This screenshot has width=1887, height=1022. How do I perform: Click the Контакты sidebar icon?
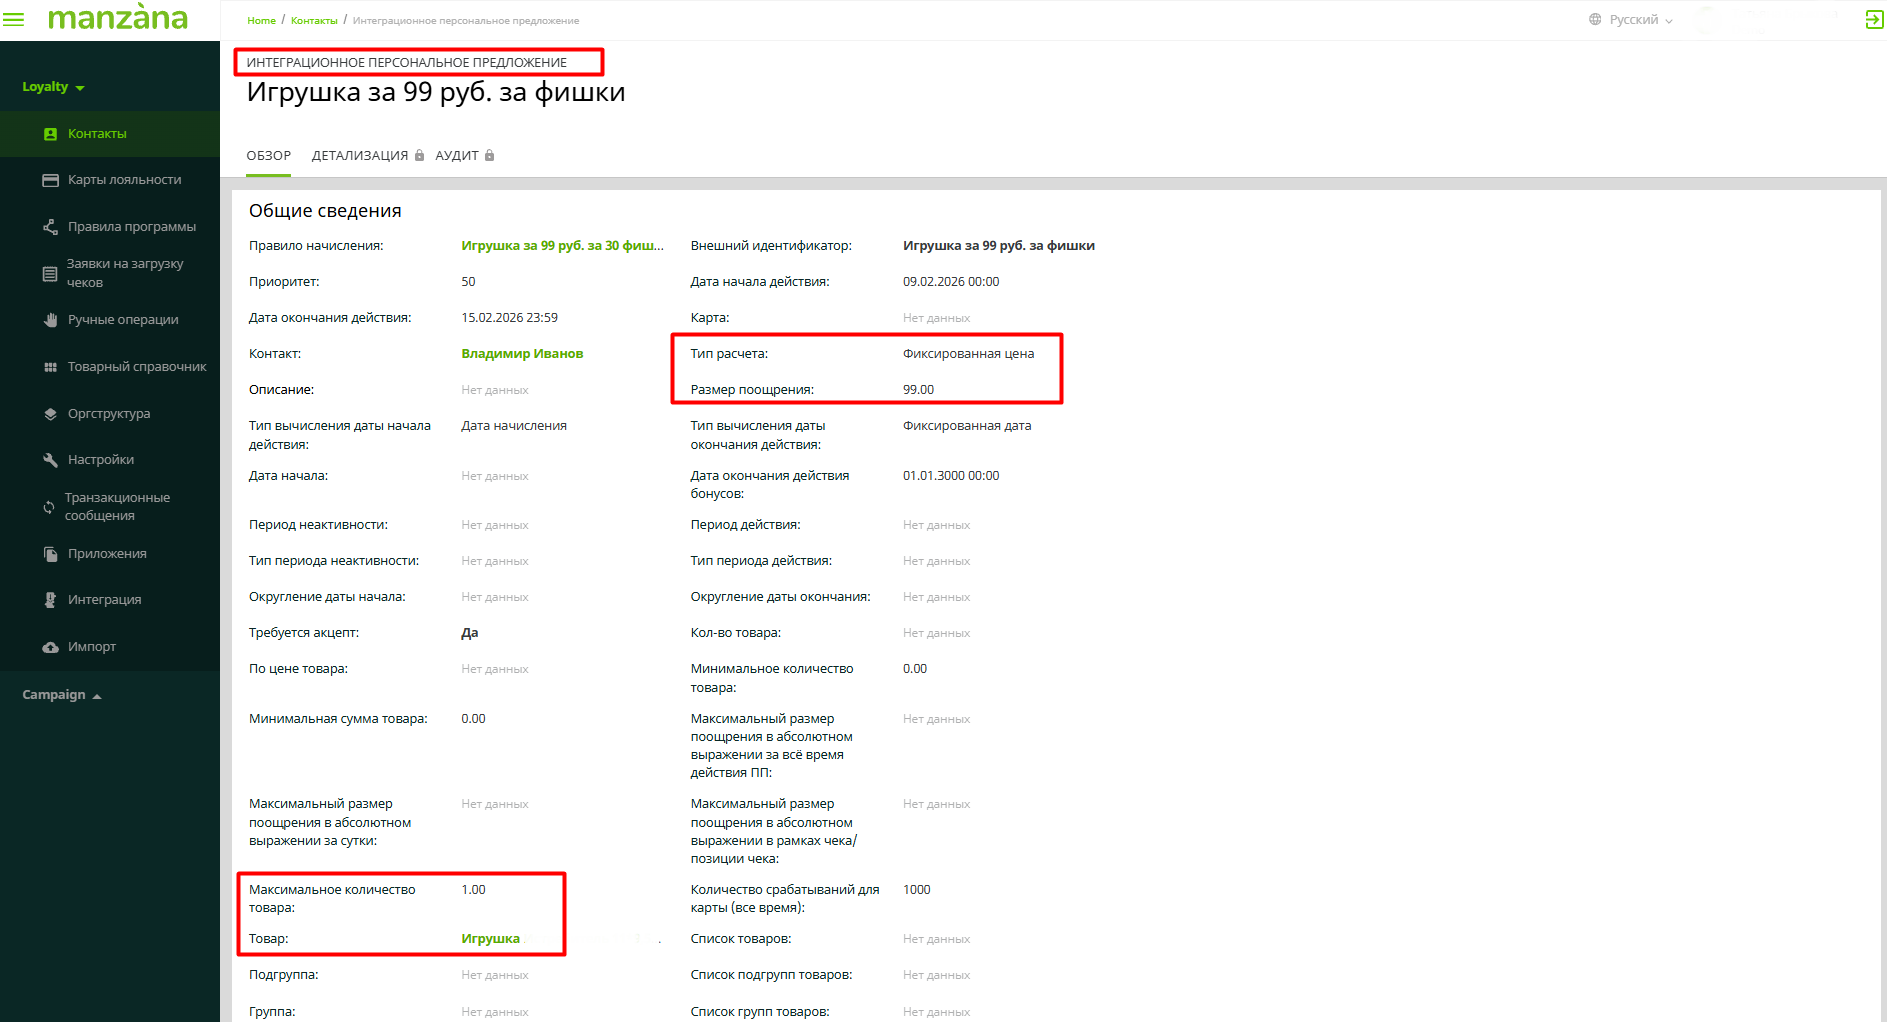[x=50, y=134]
